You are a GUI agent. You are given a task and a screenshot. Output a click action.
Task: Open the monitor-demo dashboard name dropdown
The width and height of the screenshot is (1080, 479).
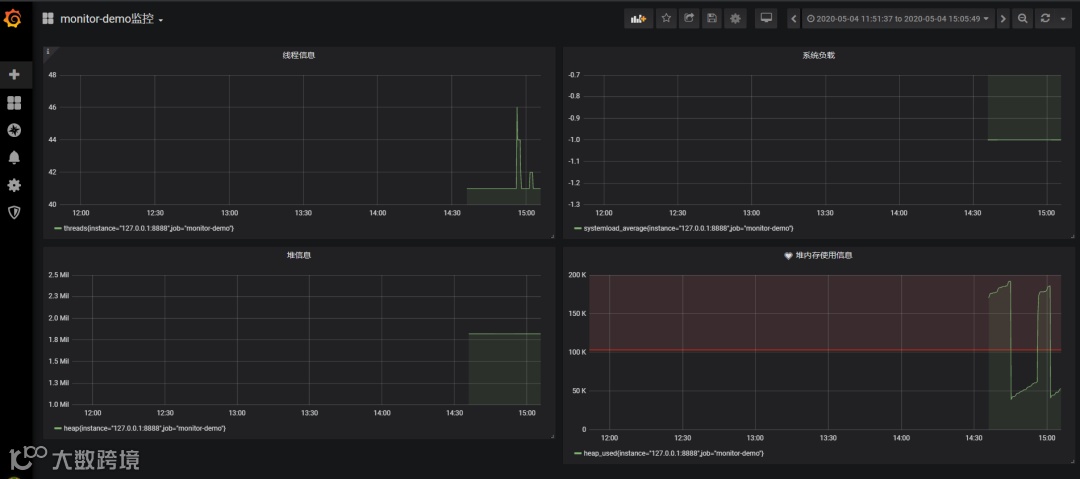(112, 19)
